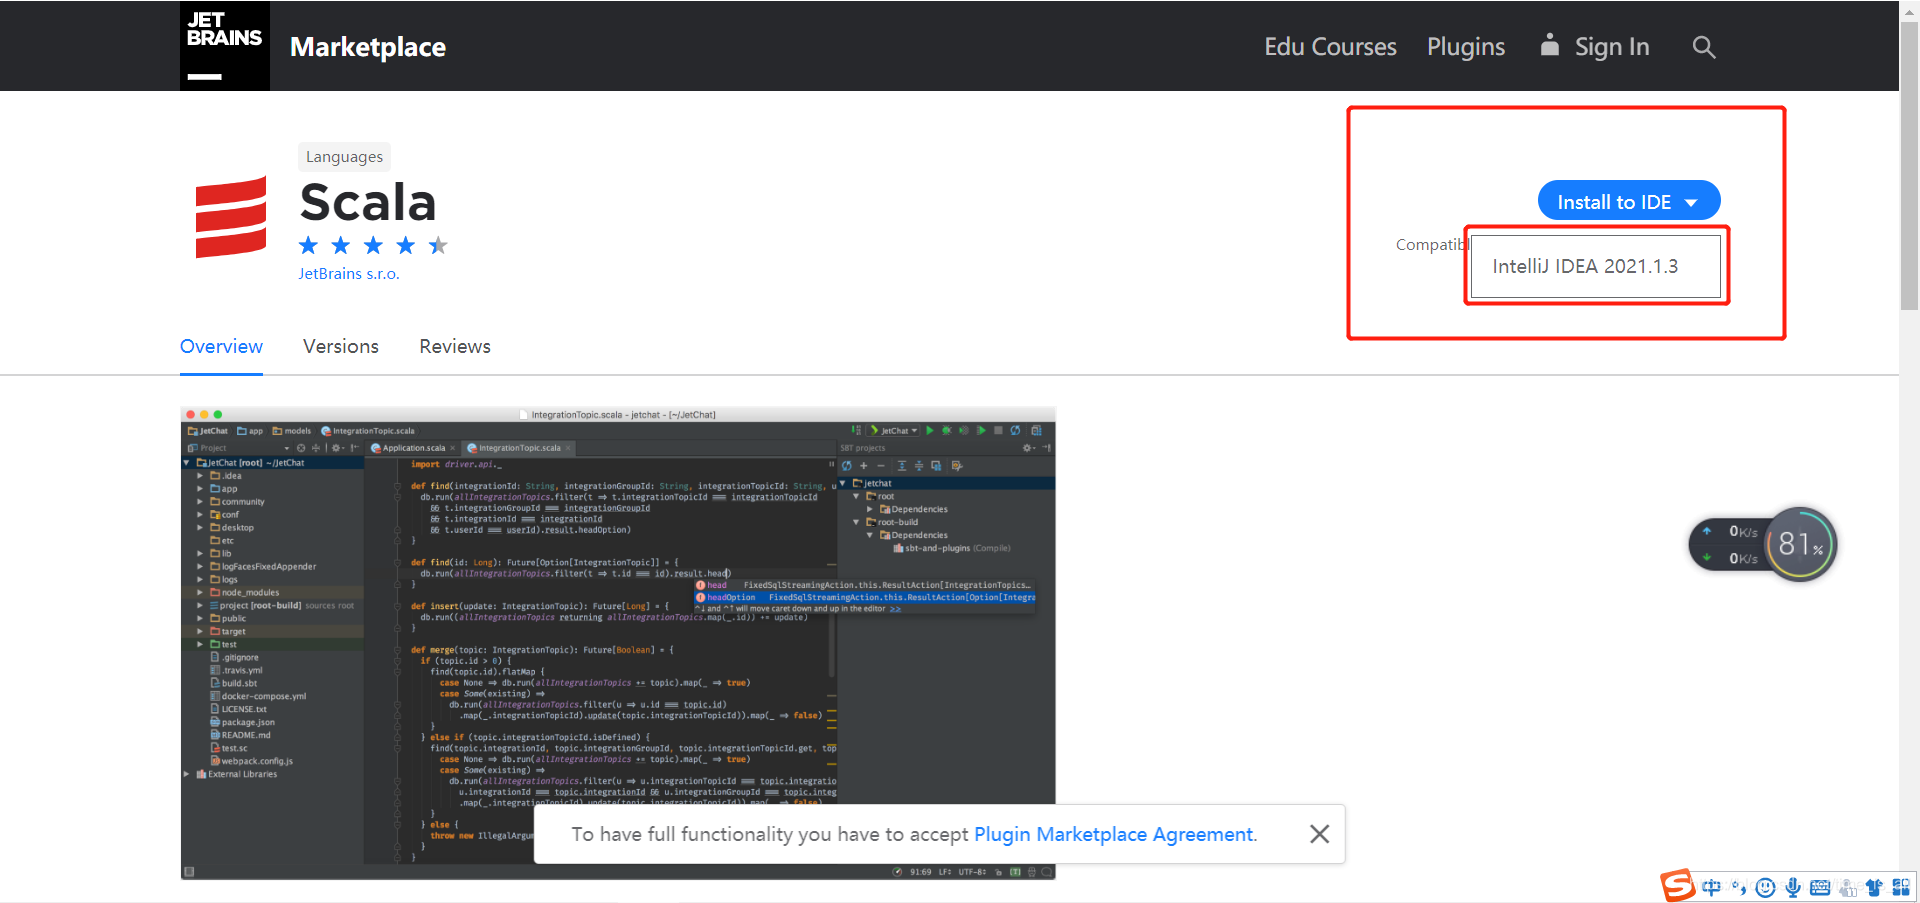
Task: Toggle Chinese/English mode 中 icon
Action: click(1711, 887)
